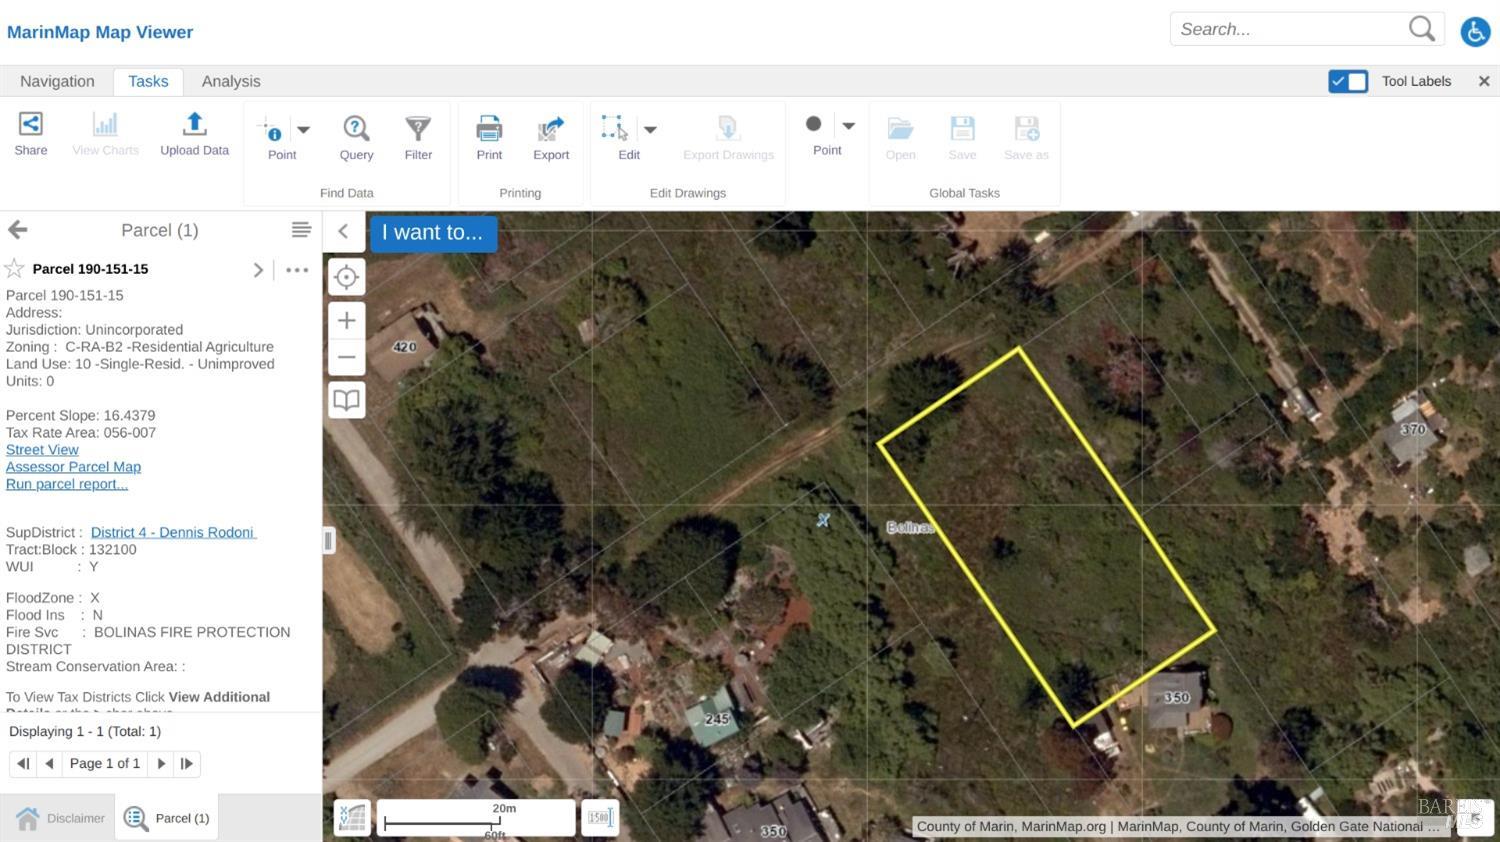Open the Filter tool
1500x842 pixels.
(418, 129)
